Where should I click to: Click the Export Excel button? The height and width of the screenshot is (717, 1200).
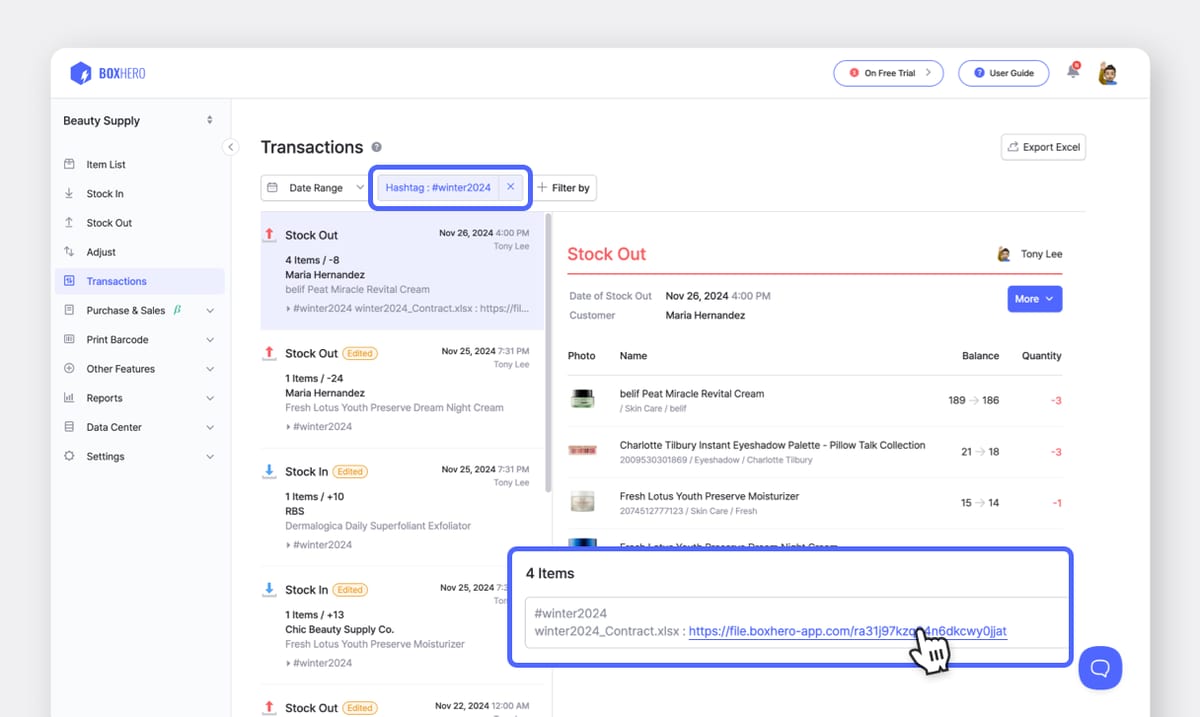1043,147
